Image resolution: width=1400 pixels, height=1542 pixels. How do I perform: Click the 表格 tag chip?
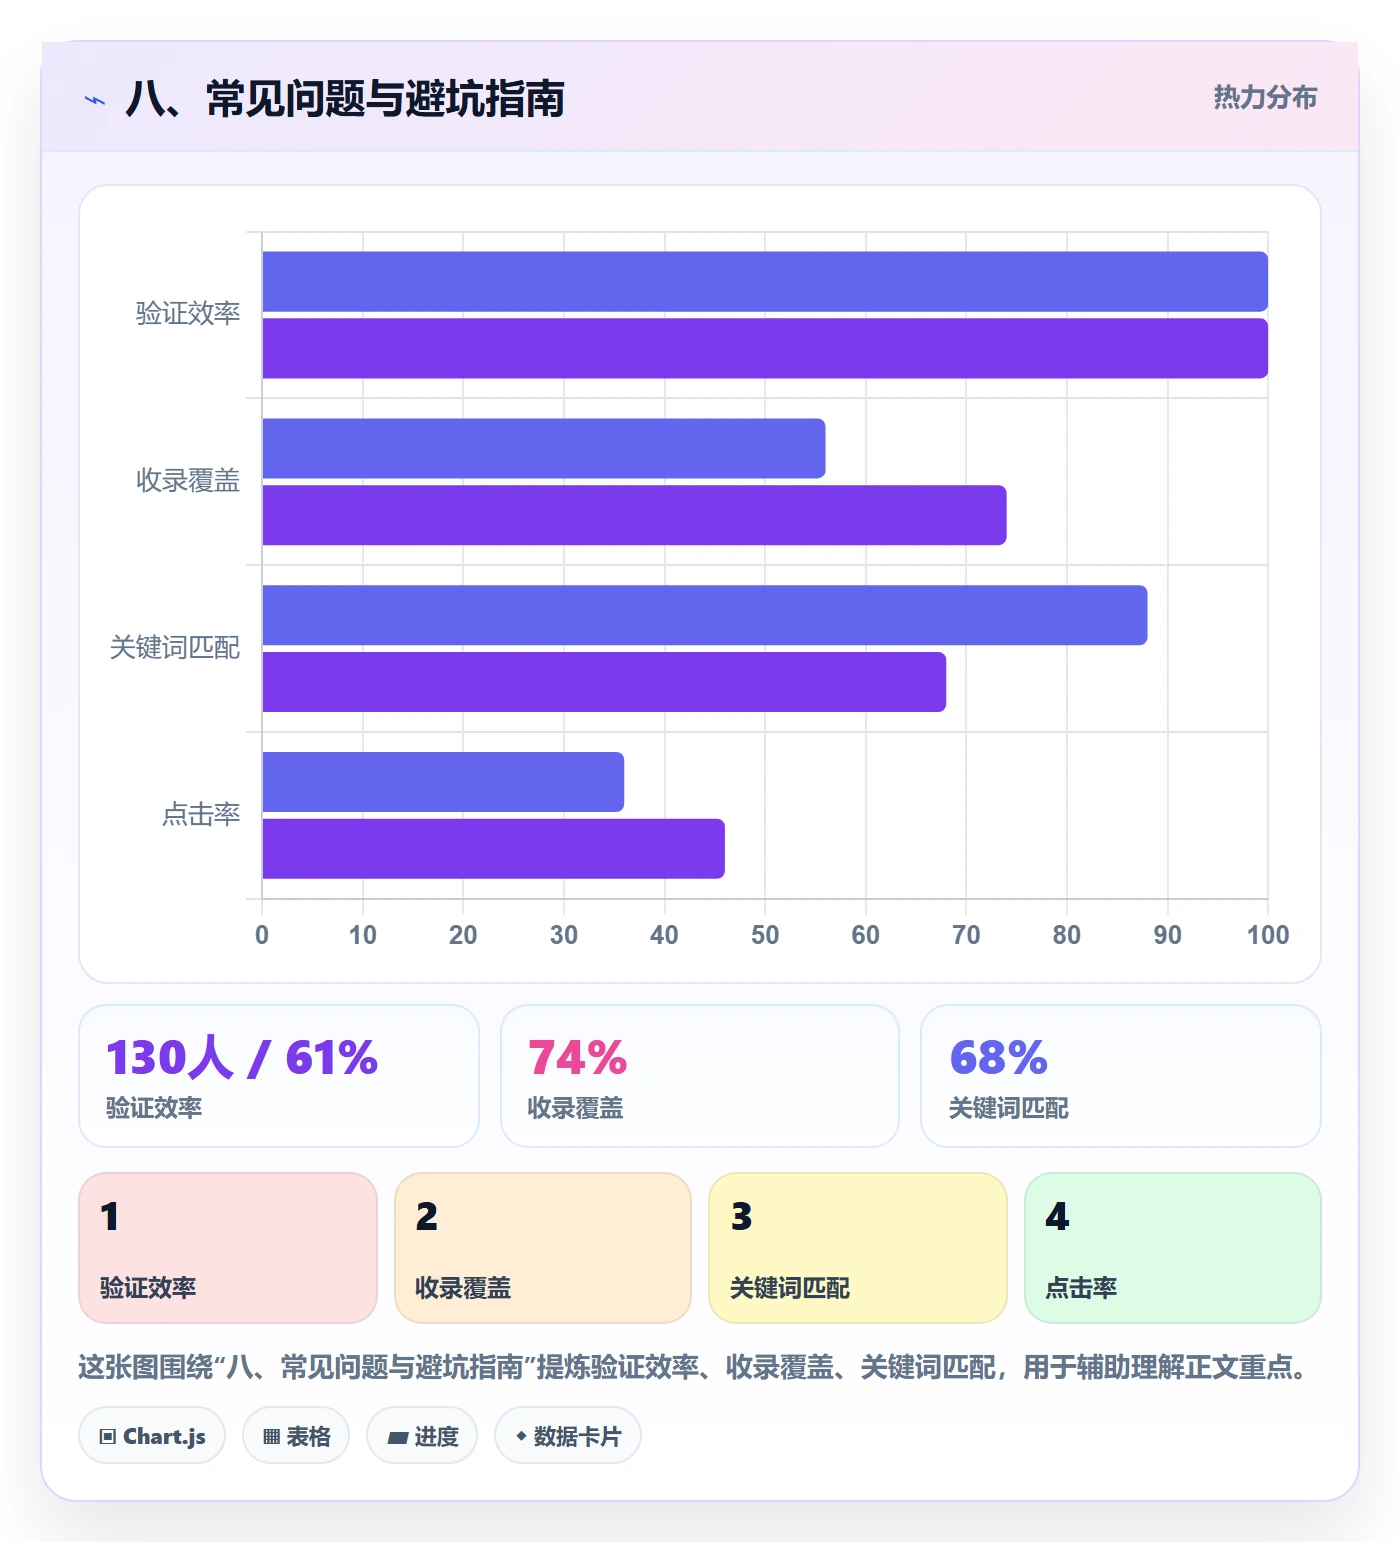296,1436
